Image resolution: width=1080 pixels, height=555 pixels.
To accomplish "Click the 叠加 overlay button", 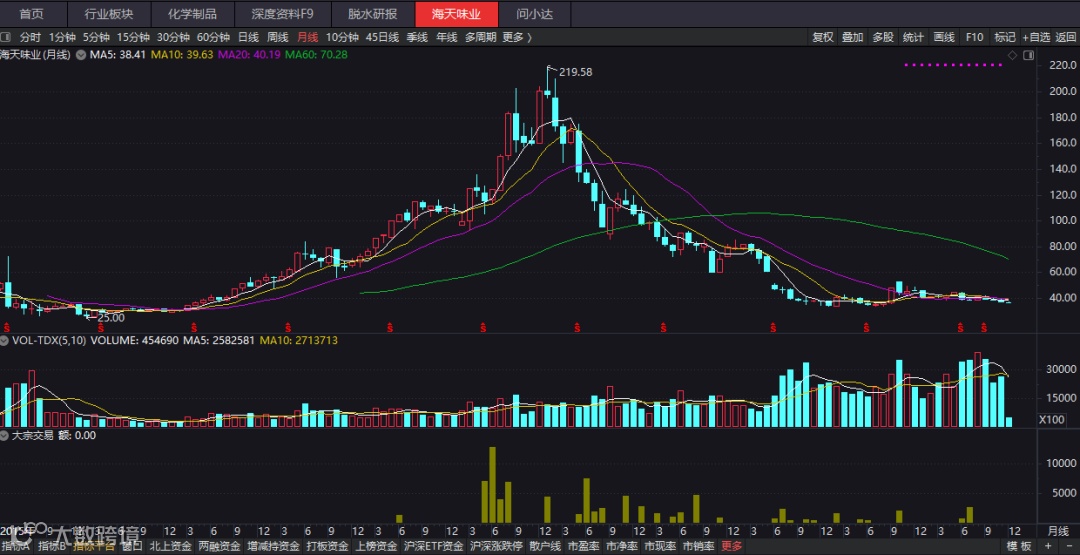I will [853, 37].
